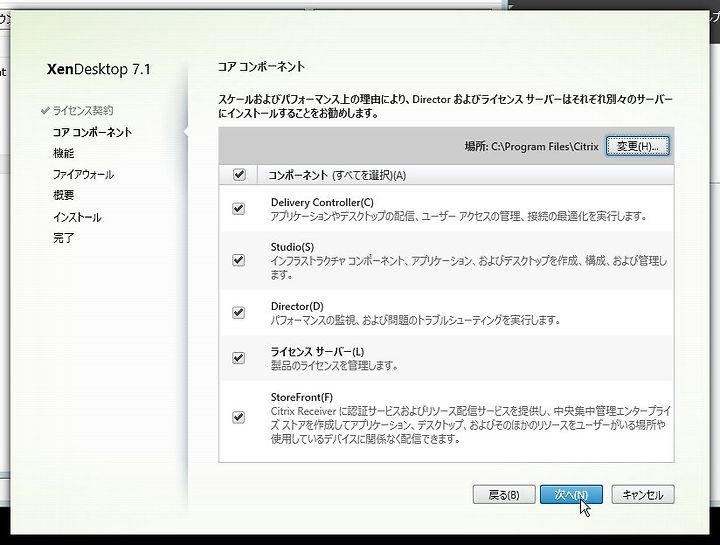The width and height of the screenshot is (720, 545).
Task: Uncheck the Director component checkbox
Action: click(238, 313)
